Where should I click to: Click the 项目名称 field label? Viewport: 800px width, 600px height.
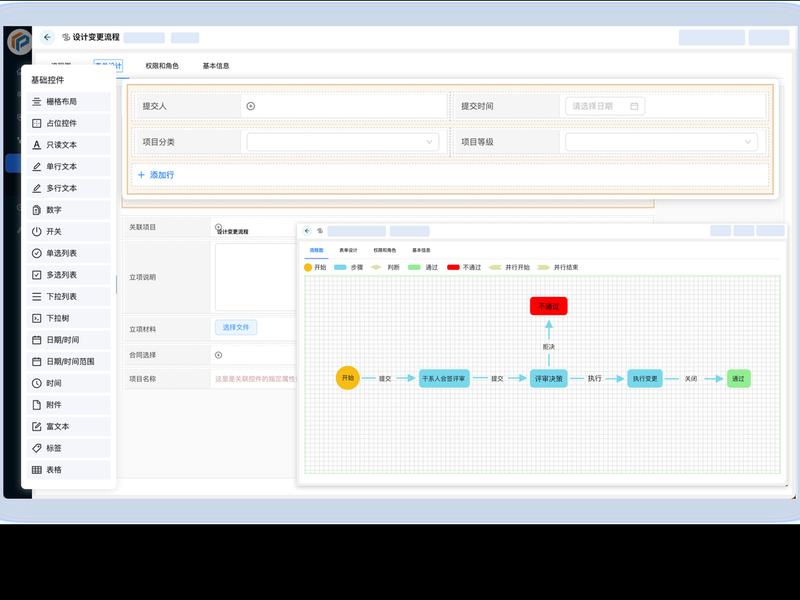pos(142,379)
